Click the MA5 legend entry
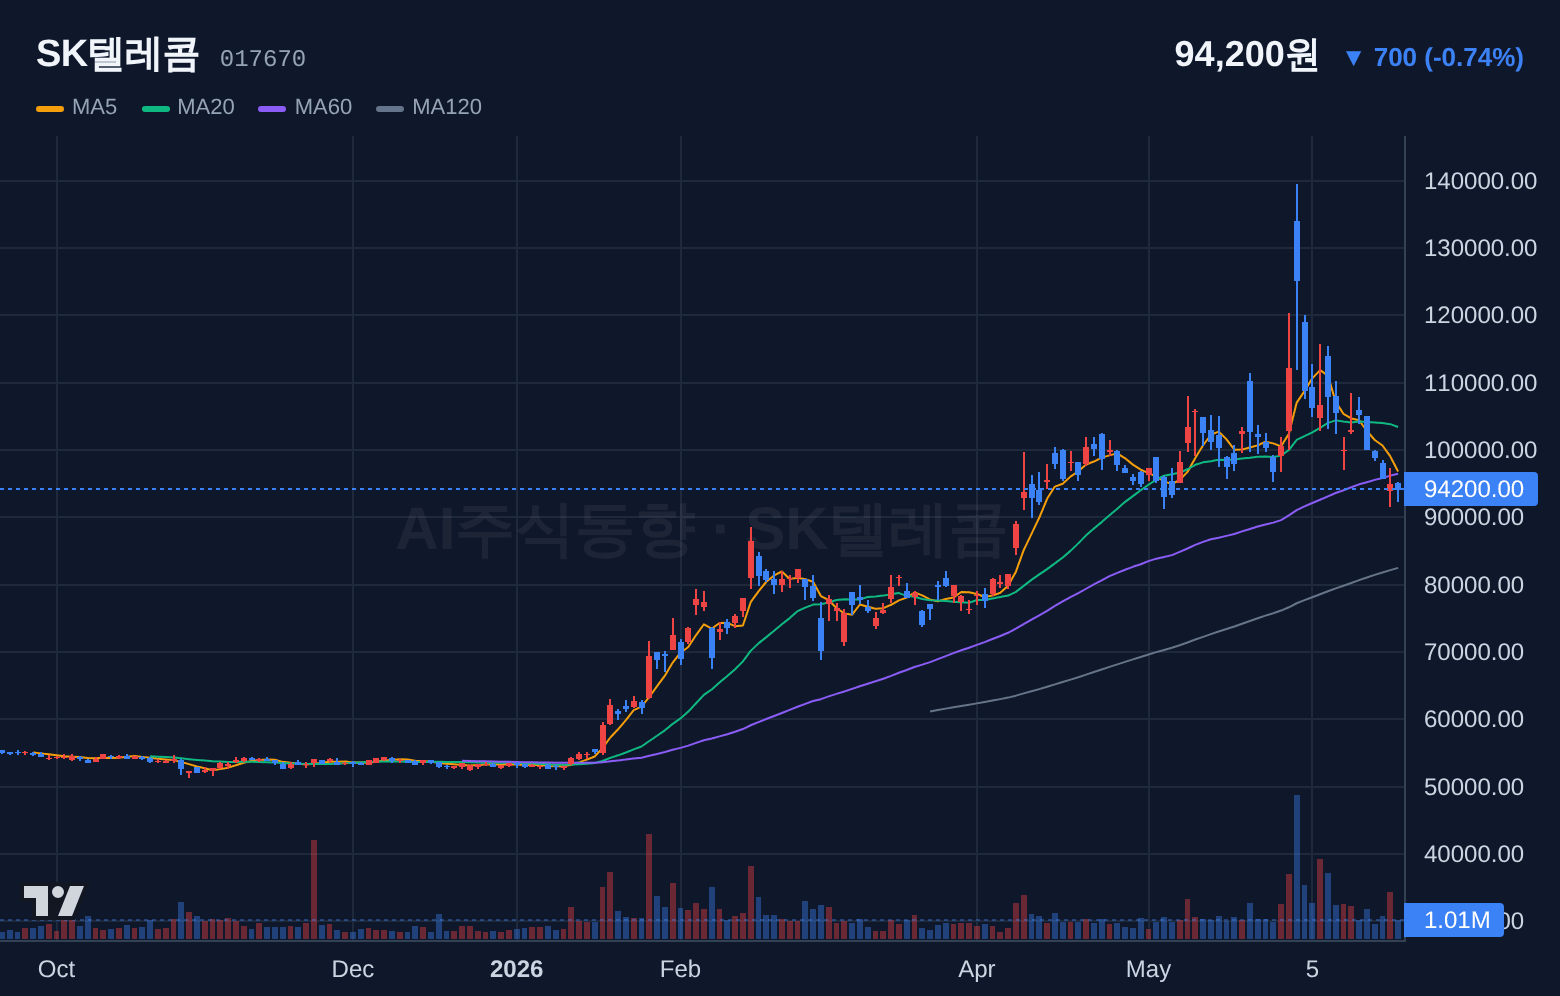The image size is (1560, 996). (77, 107)
